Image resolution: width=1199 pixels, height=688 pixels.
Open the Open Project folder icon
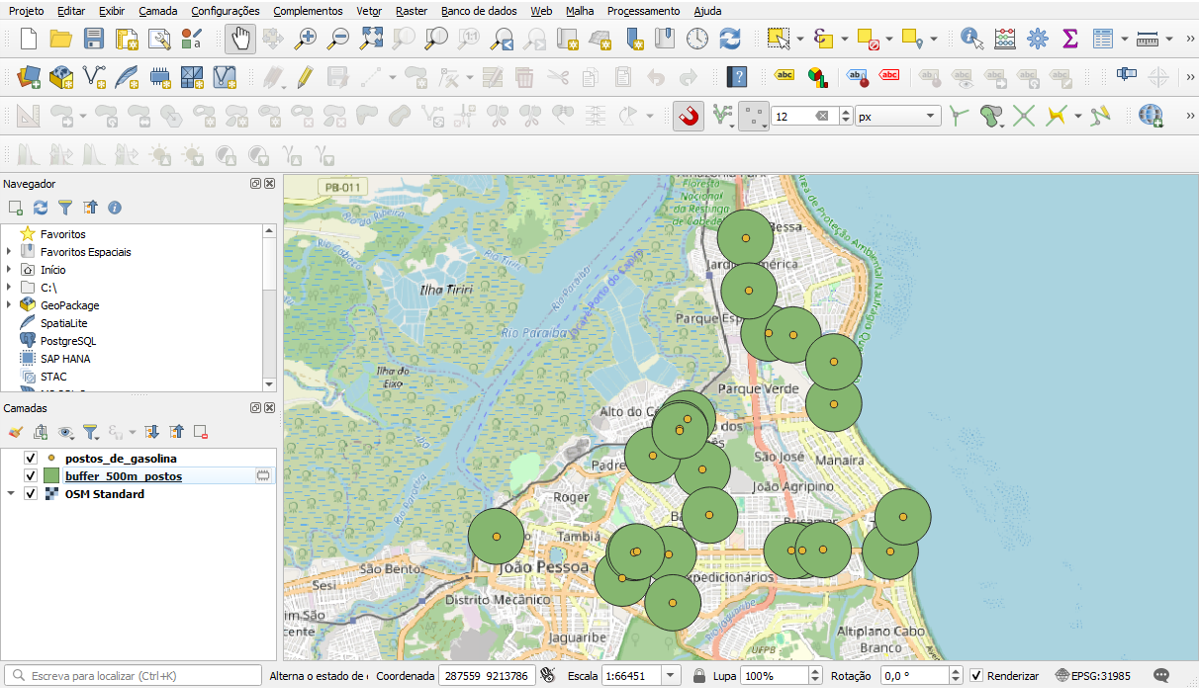(x=61, y=39)
